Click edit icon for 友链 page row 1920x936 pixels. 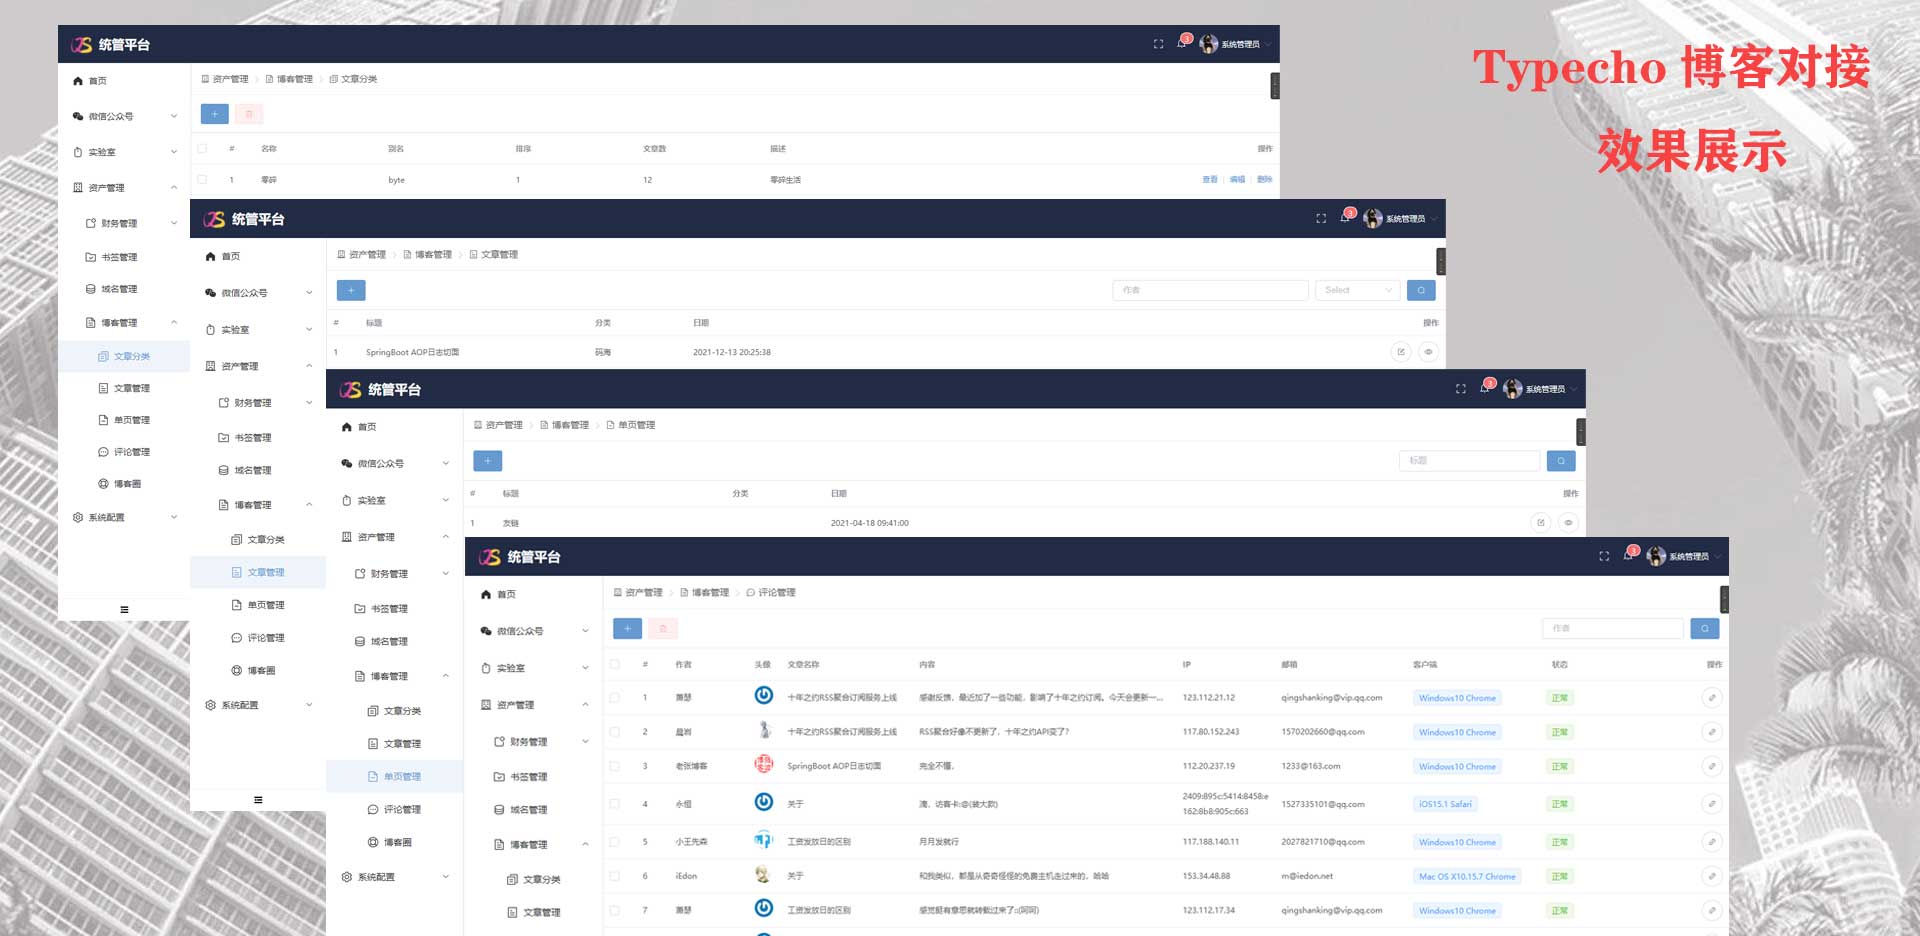pyautogui.click(x=1541, y=523)
